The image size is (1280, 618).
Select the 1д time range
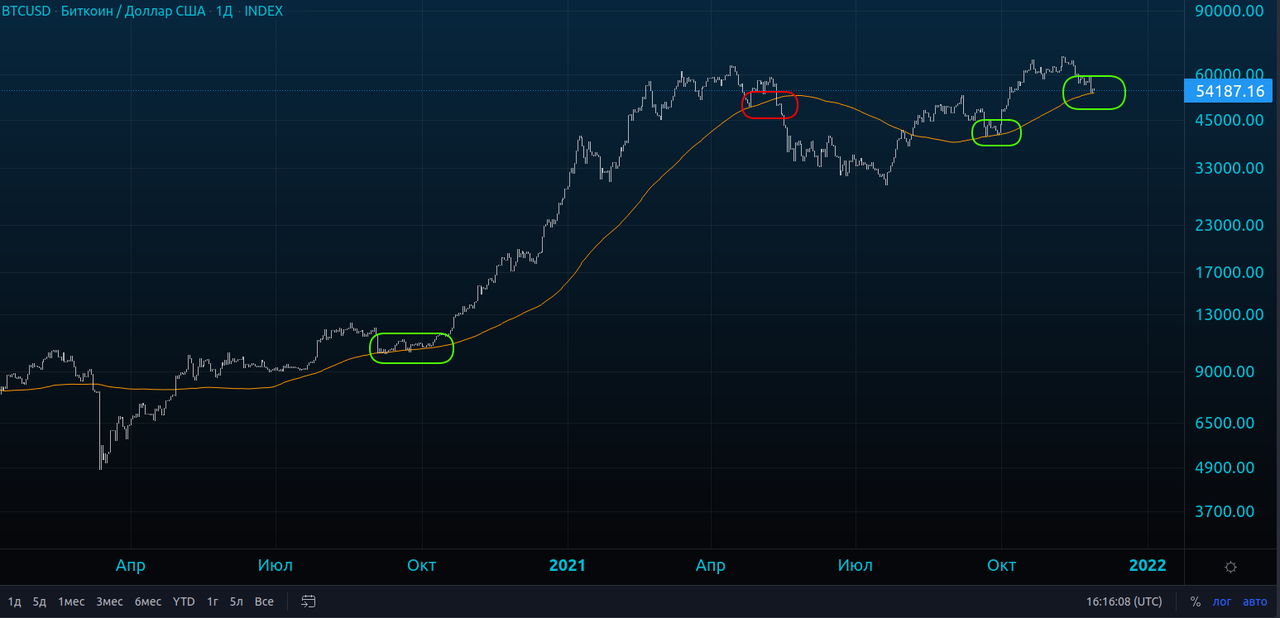pyautogui.click(x=15, y=602)
